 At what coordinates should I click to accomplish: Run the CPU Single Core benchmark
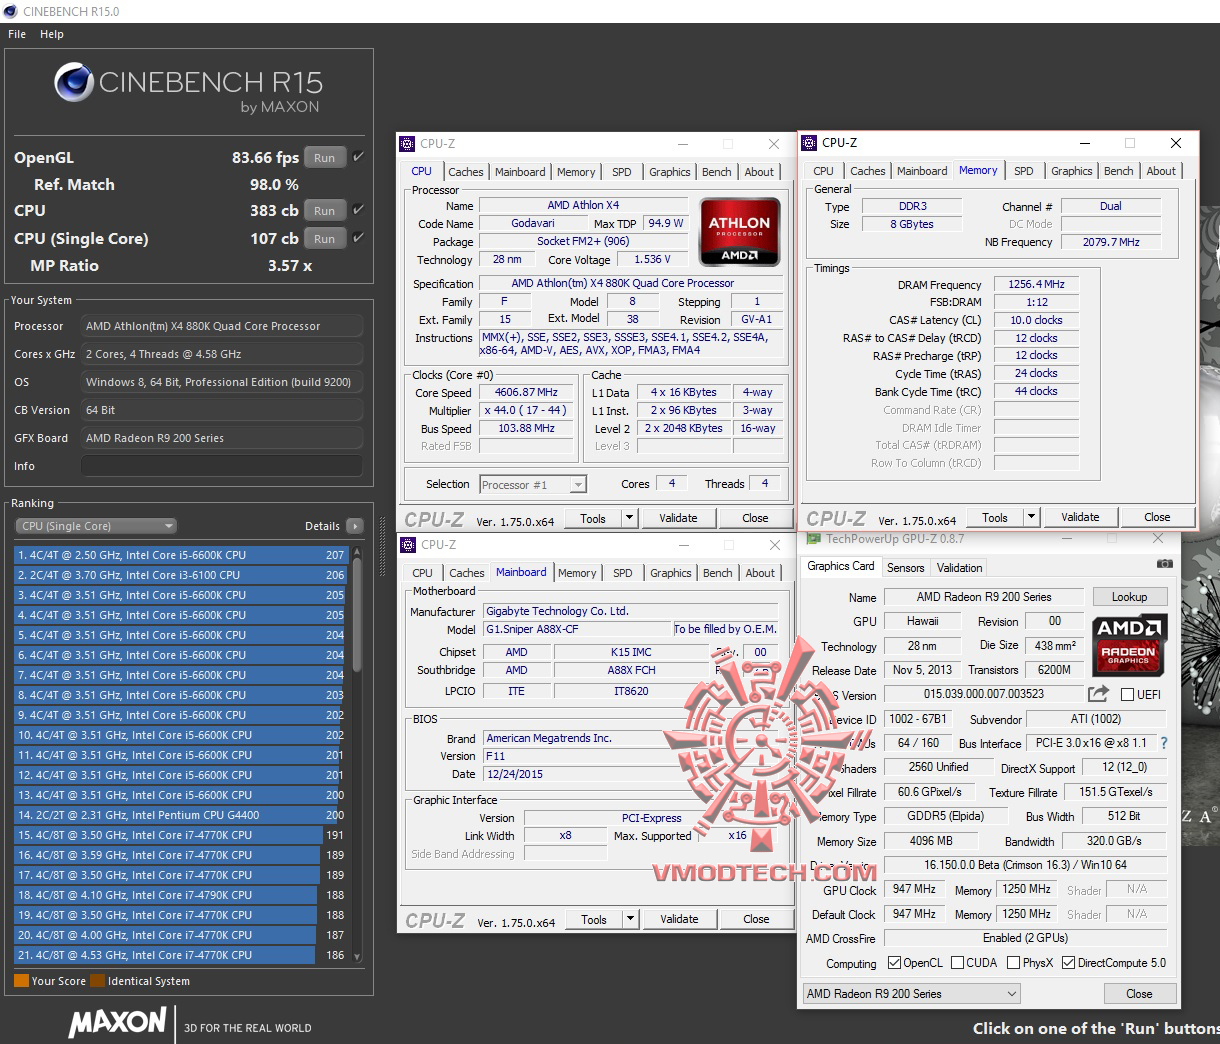[x=325, y=238]
